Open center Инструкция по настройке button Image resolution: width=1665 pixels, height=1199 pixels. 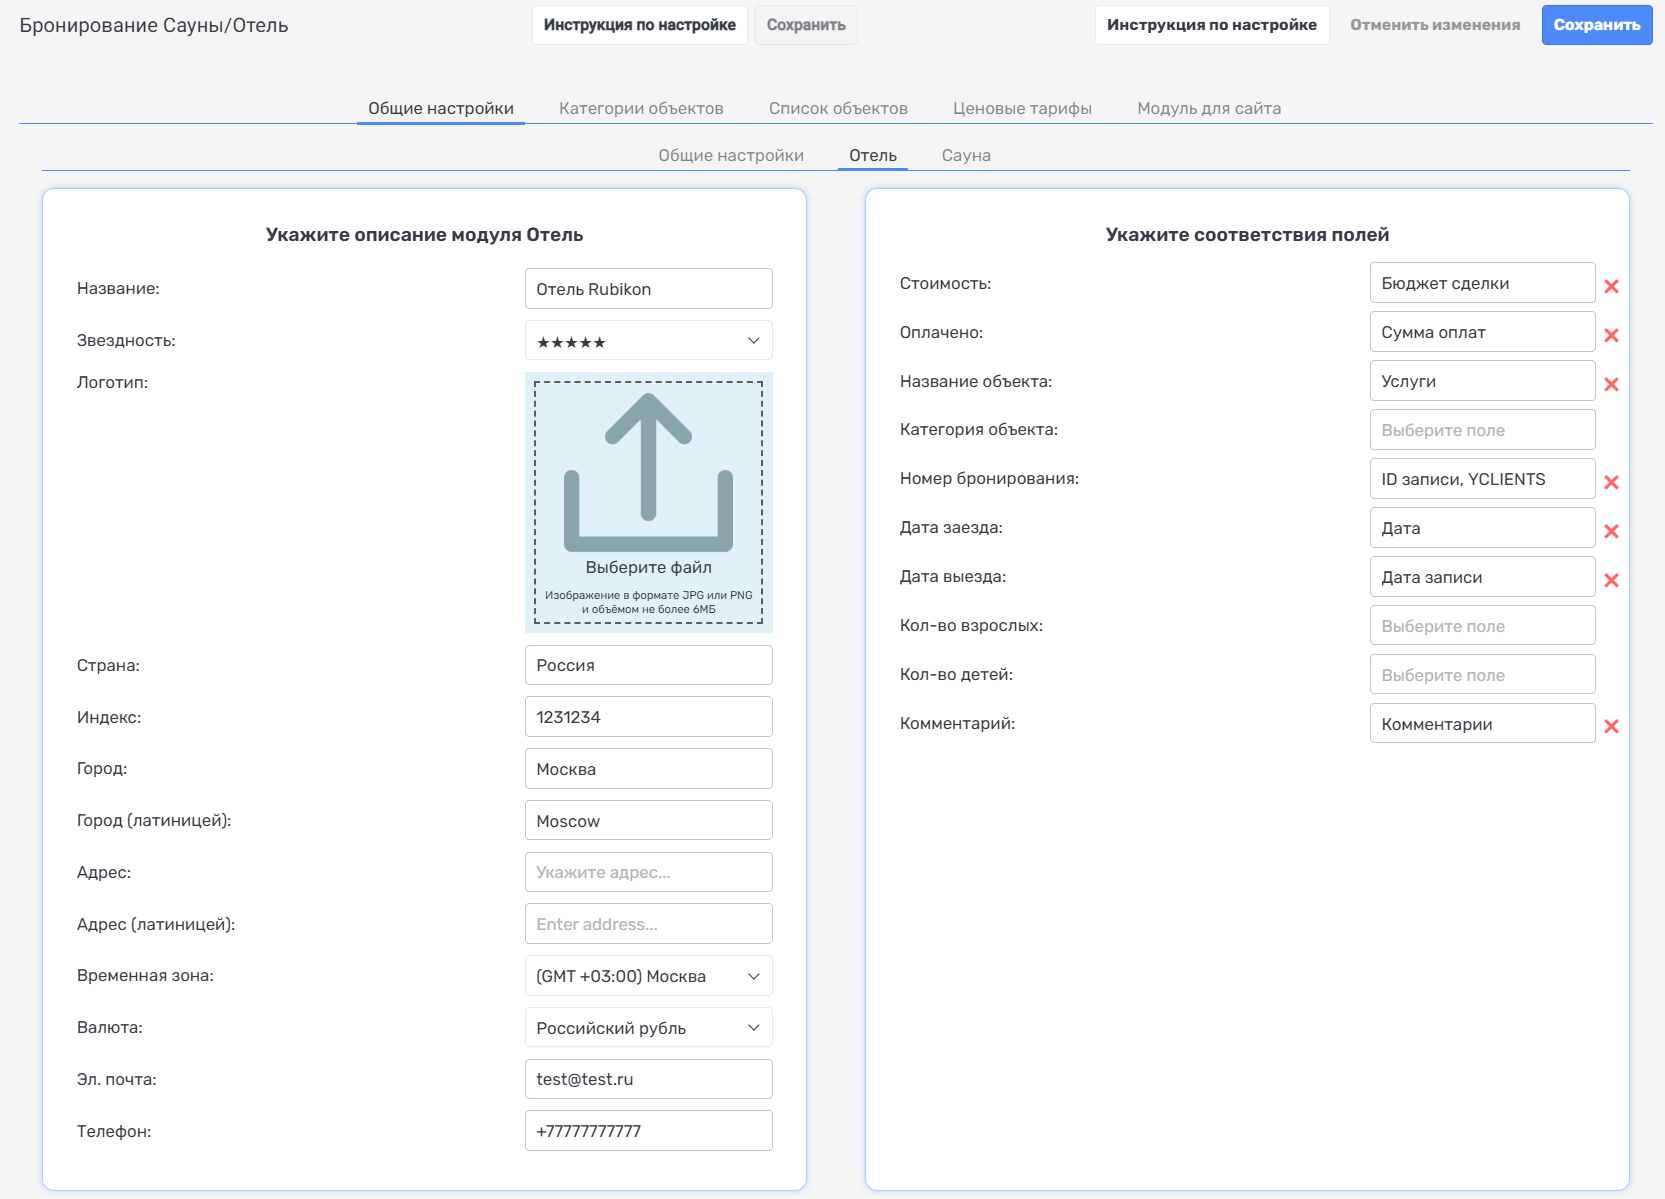tap(640, 25)
